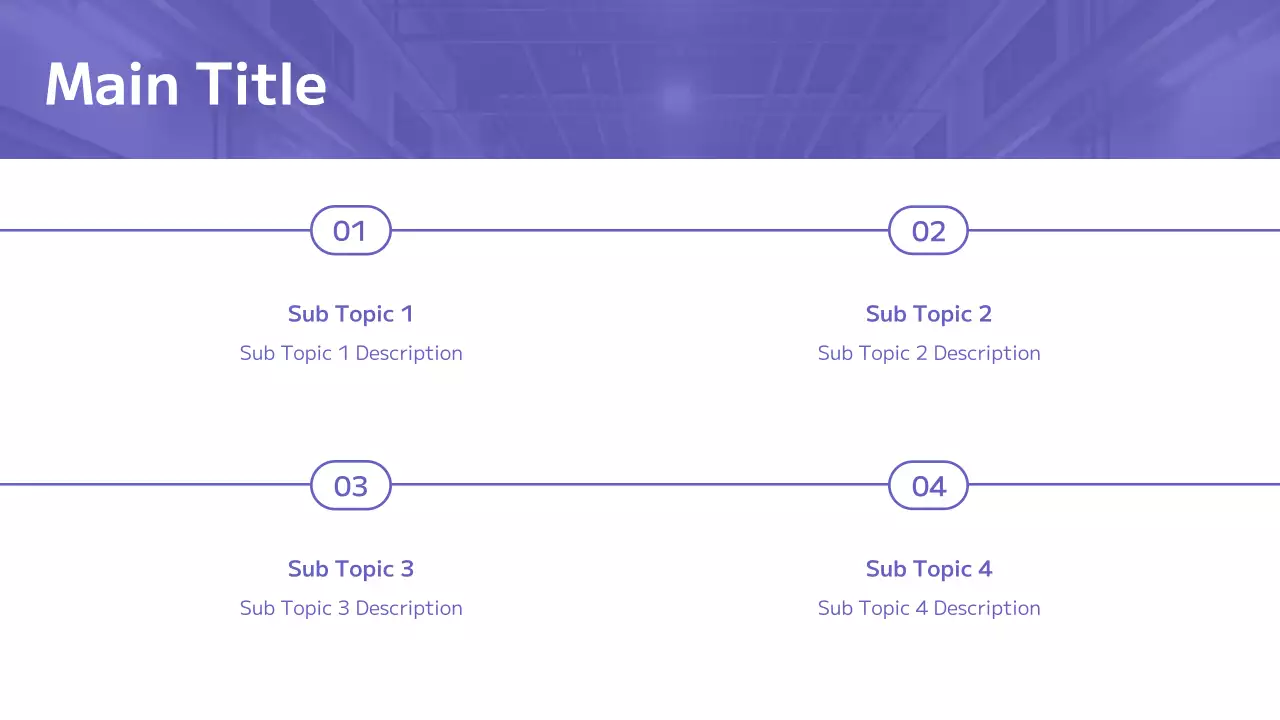Click the 04 rounded badge
1280x720 pixels.
click(x=928, y=486)
